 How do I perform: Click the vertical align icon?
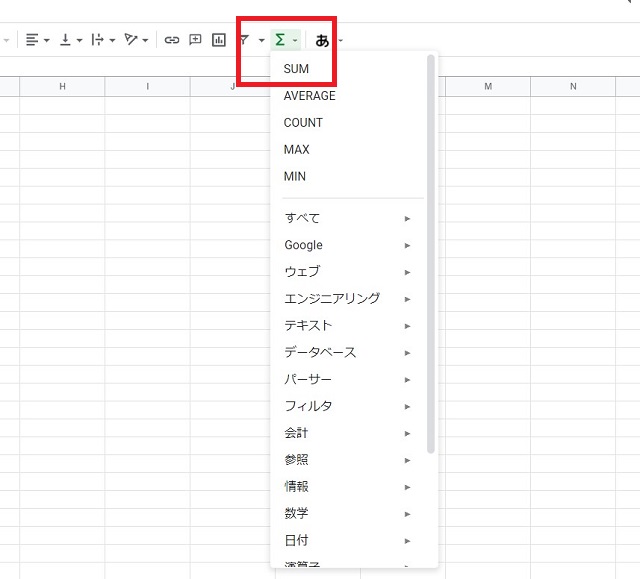(65, 40)
